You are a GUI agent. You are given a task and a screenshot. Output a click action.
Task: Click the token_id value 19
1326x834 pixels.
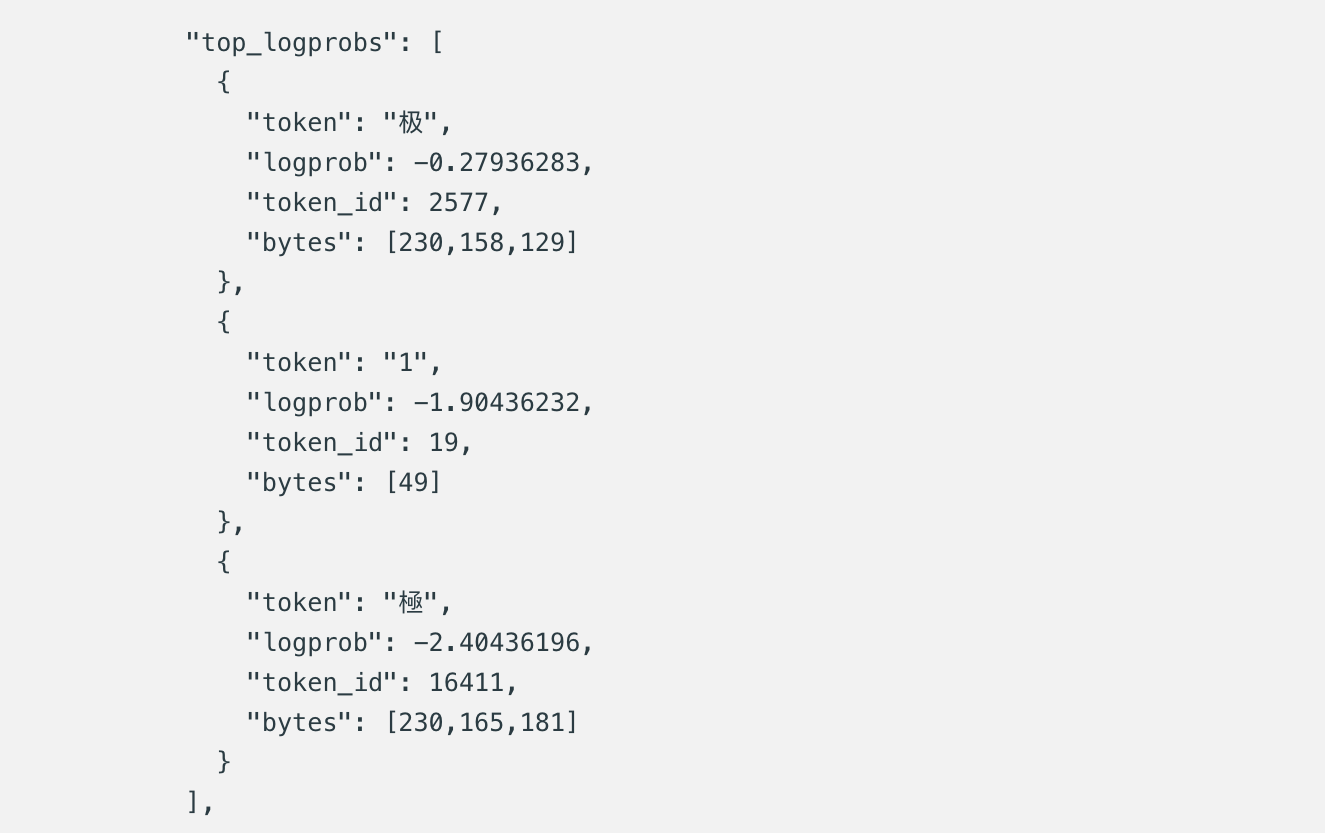click(x=444, y=442)
